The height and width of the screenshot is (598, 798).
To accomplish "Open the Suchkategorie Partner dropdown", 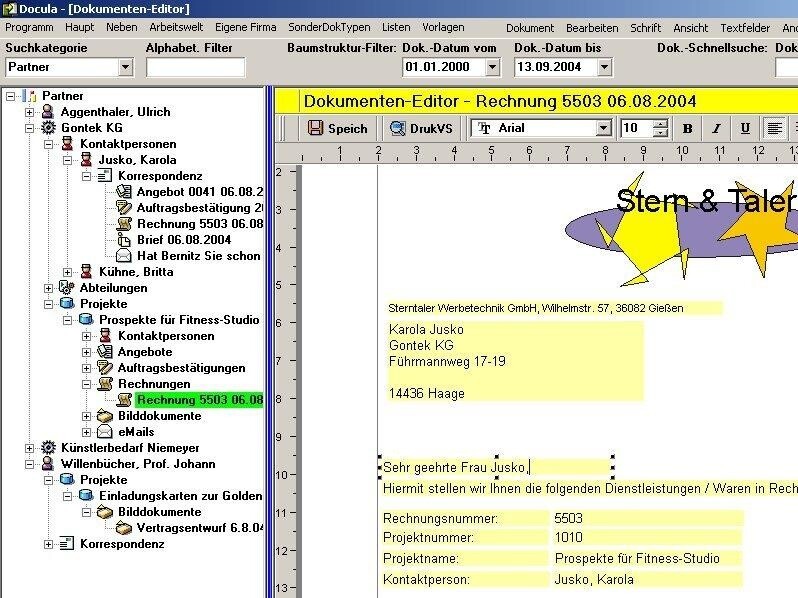I will 125,67.
